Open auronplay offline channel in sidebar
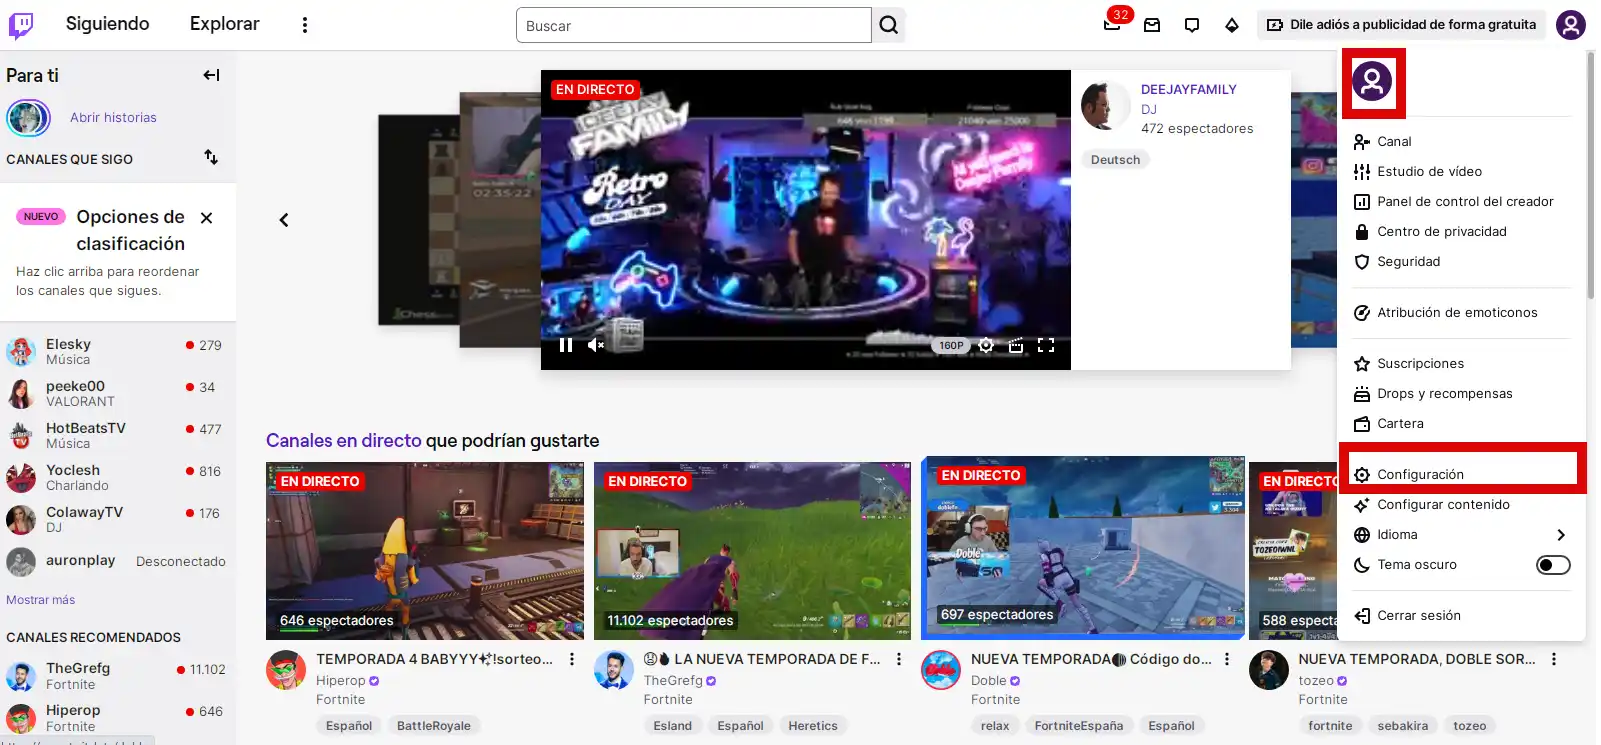 click(118, 561)
